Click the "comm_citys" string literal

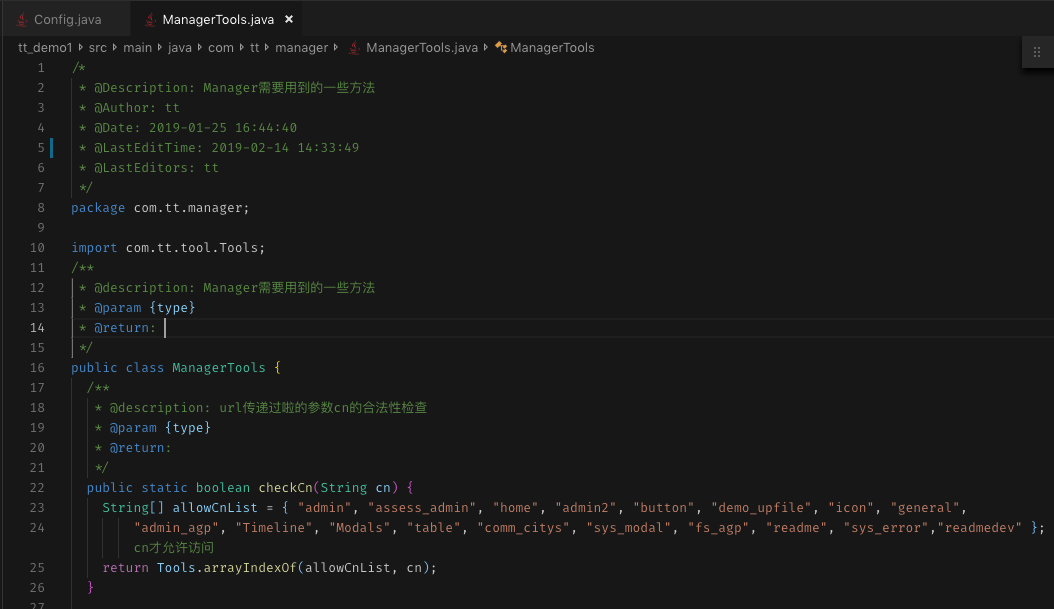[524, 528]
